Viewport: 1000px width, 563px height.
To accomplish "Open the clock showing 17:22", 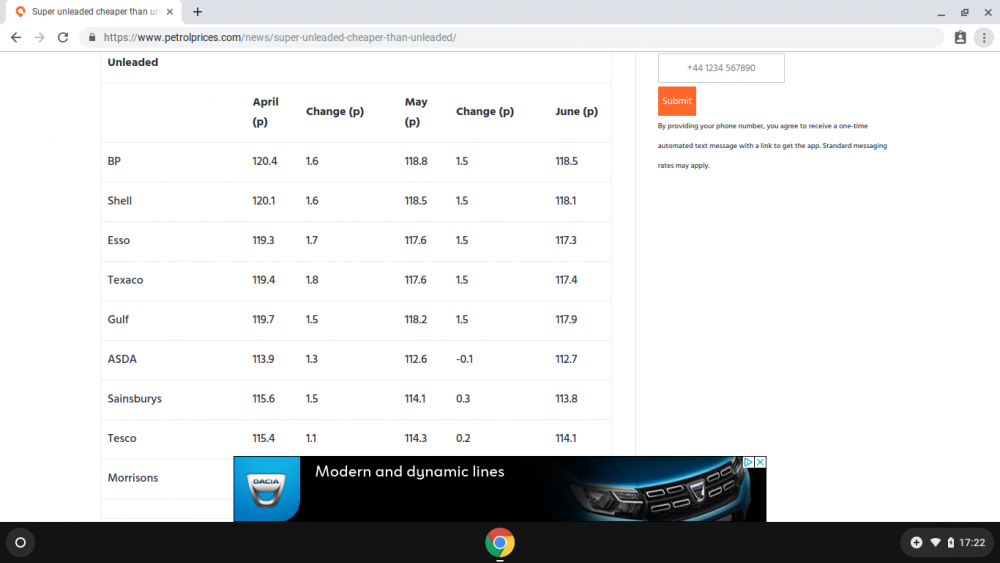I will point(972,543).
